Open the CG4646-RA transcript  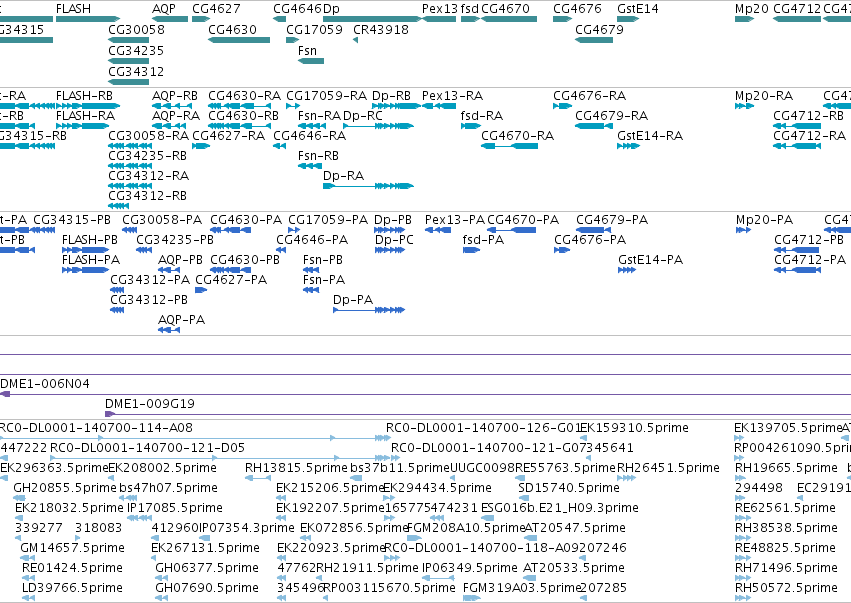coord(280,146)
